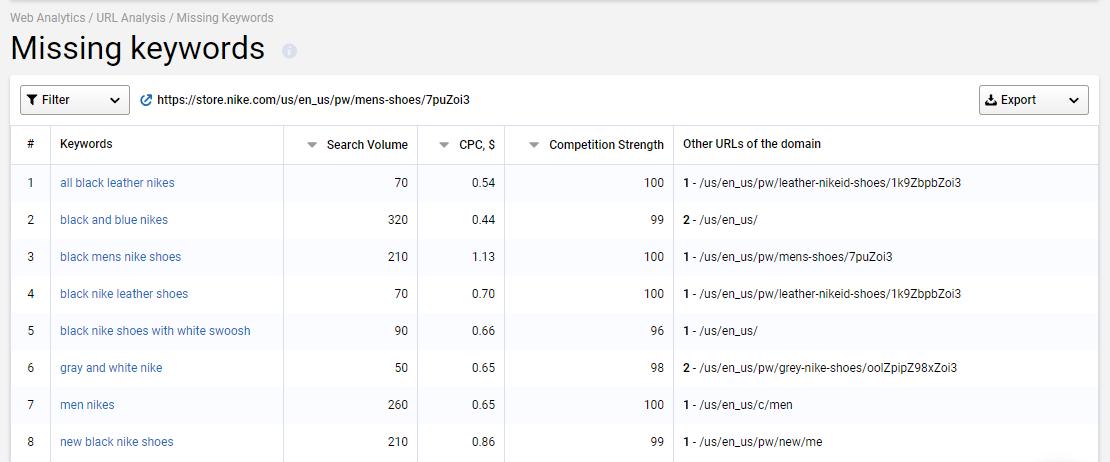Expand the Export dropdown chevron

[x=1074, y=100]
